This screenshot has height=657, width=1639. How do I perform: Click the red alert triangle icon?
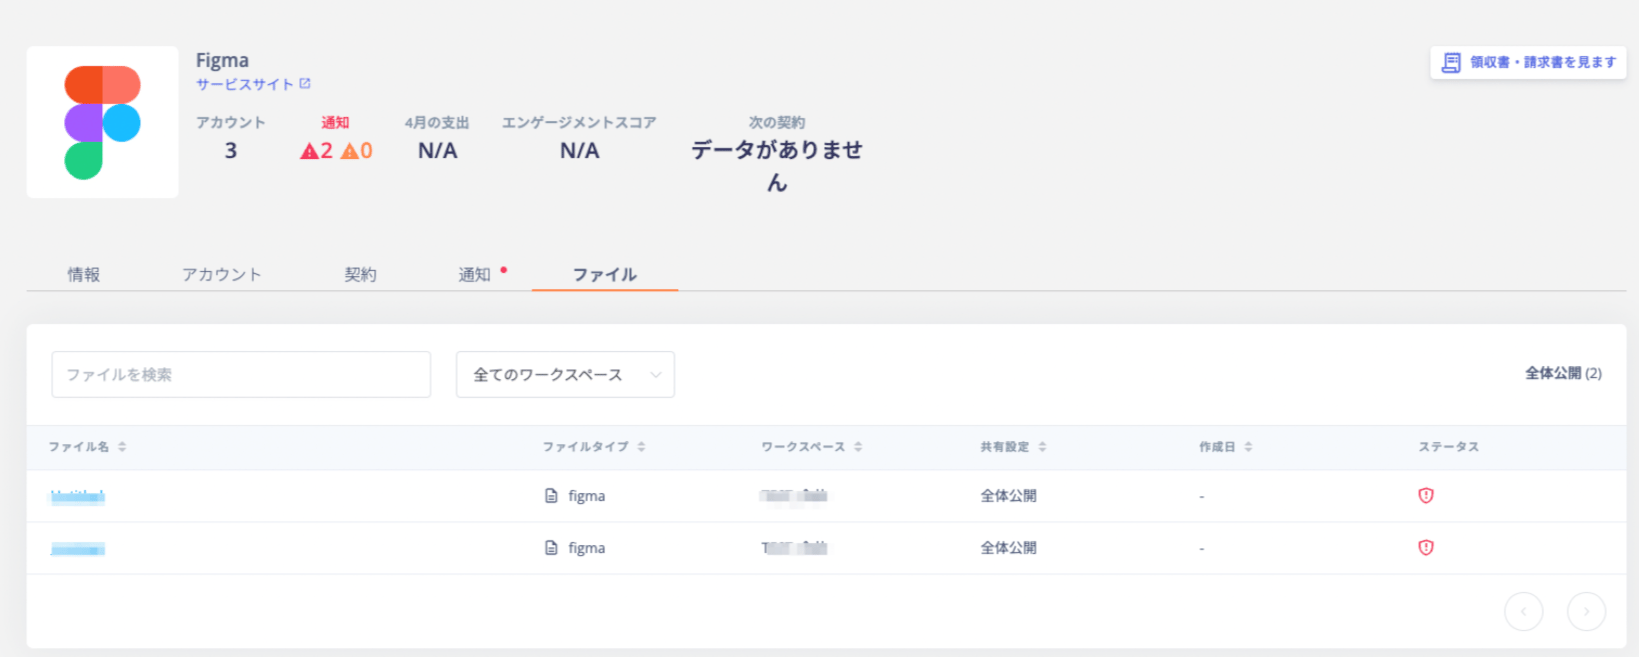309,151
